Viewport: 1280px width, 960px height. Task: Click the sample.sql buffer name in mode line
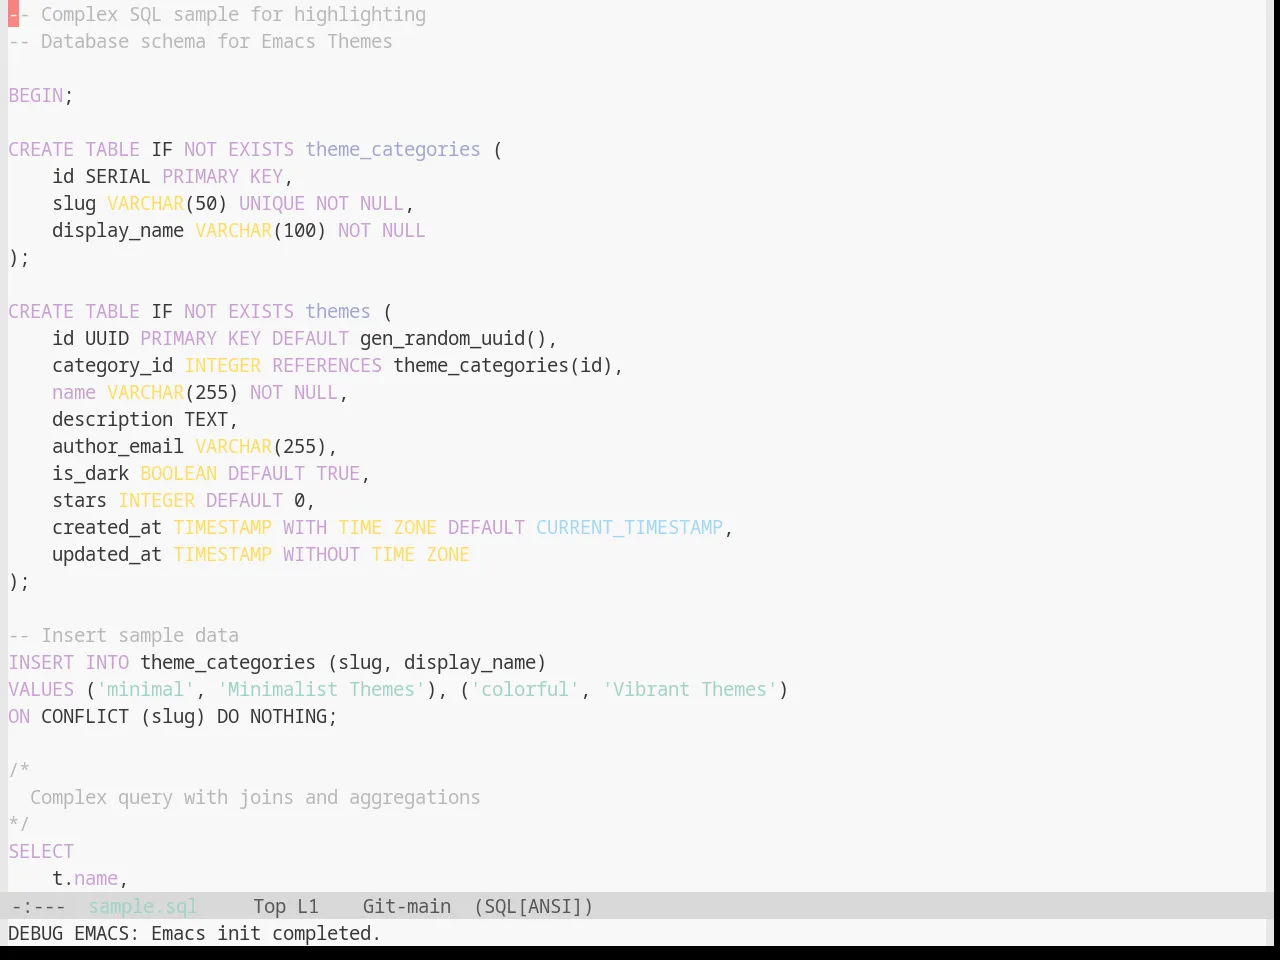coord(142,906)
